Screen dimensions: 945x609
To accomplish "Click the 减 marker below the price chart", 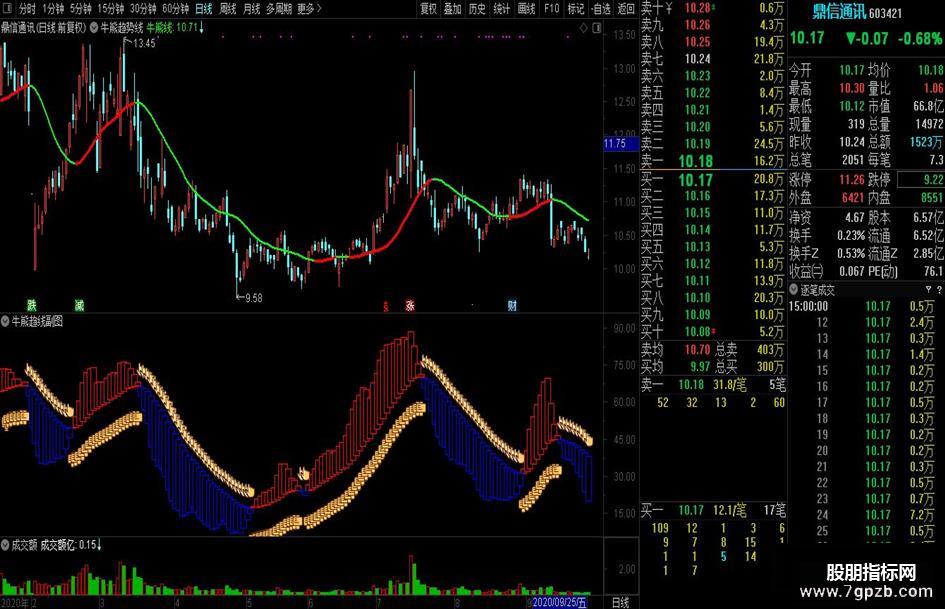I will (80, 305).
